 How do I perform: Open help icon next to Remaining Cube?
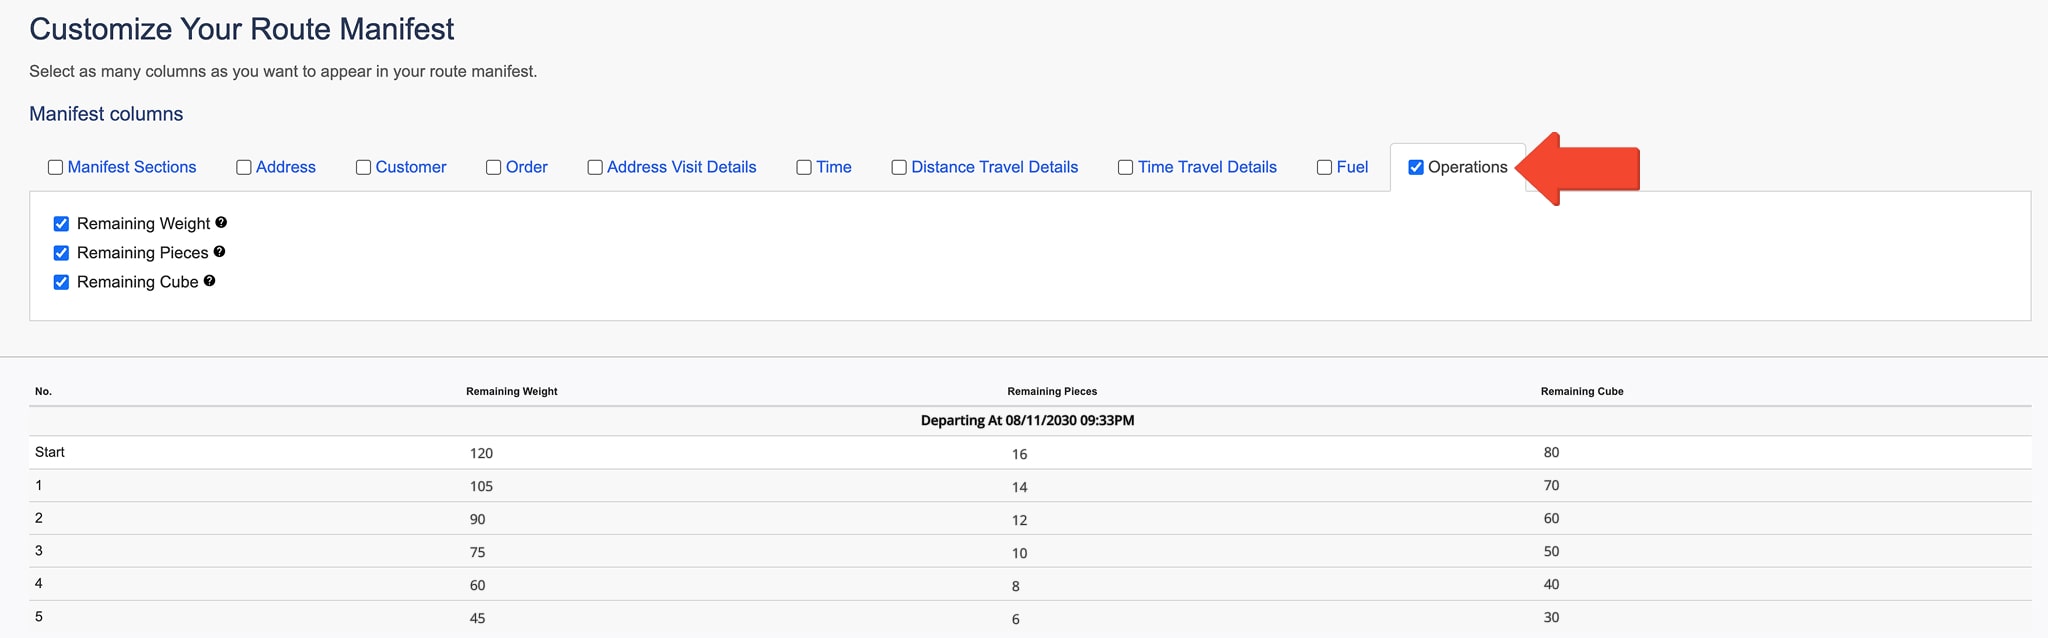pyautogui.click(x=209, y=280)
